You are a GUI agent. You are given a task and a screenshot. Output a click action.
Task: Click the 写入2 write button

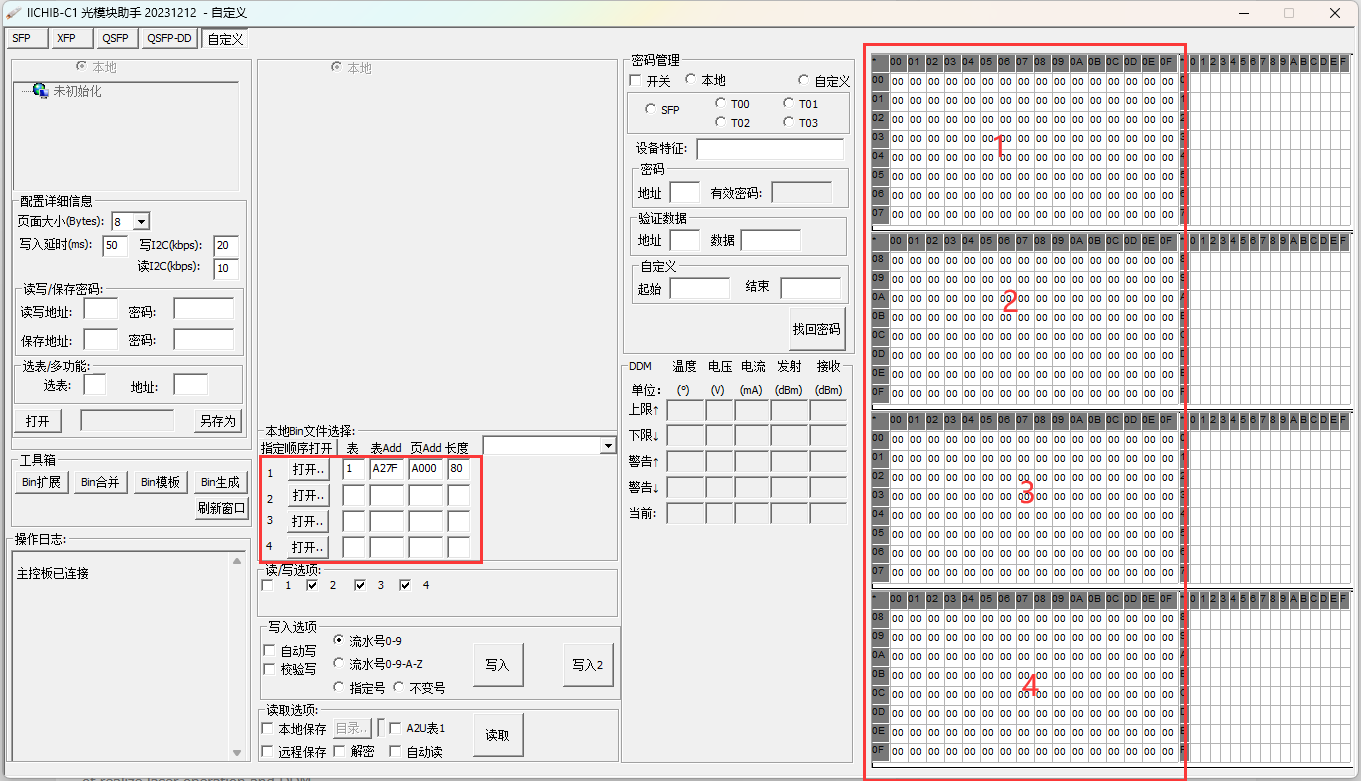coord(588,664)
